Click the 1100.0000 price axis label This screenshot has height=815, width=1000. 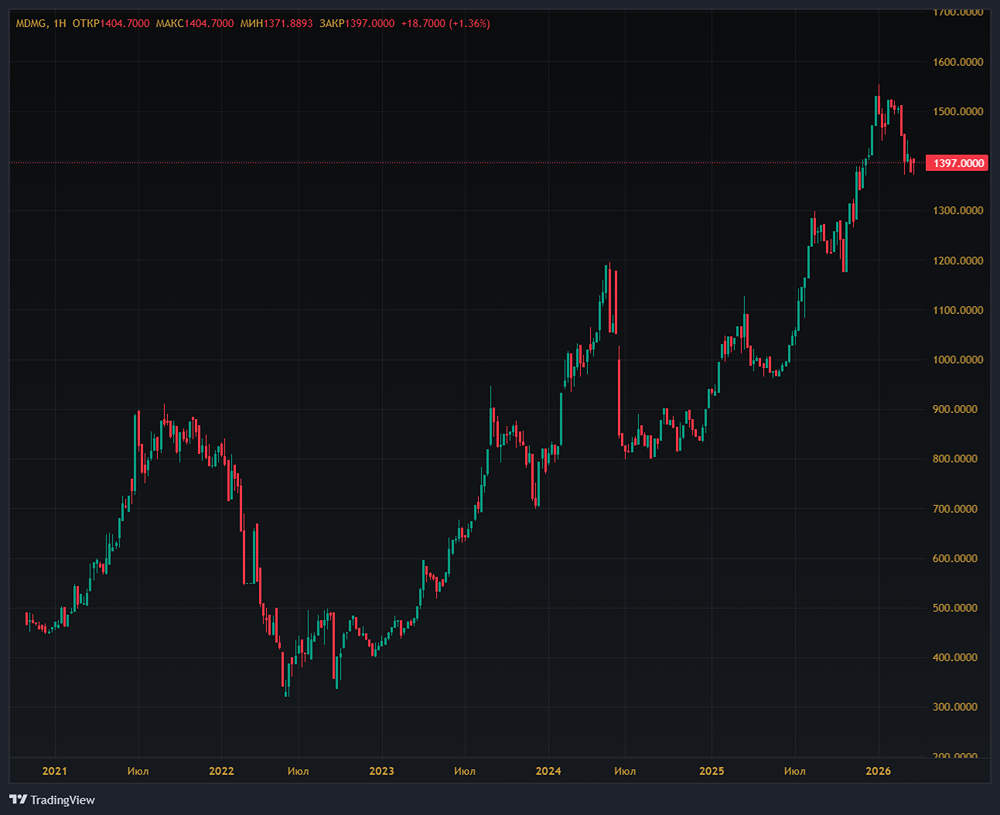pos(957,311)
